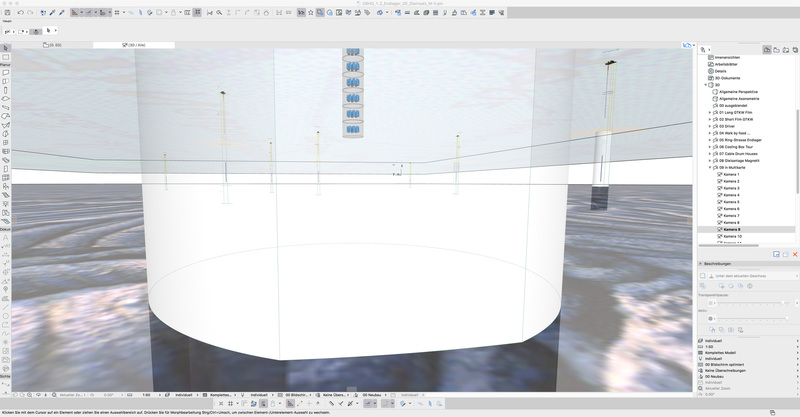Screen dimensions: 800x417
Task: Collapse the 09 In Multikarte folder
Action: pyautogui.click(x=710, y=168)
